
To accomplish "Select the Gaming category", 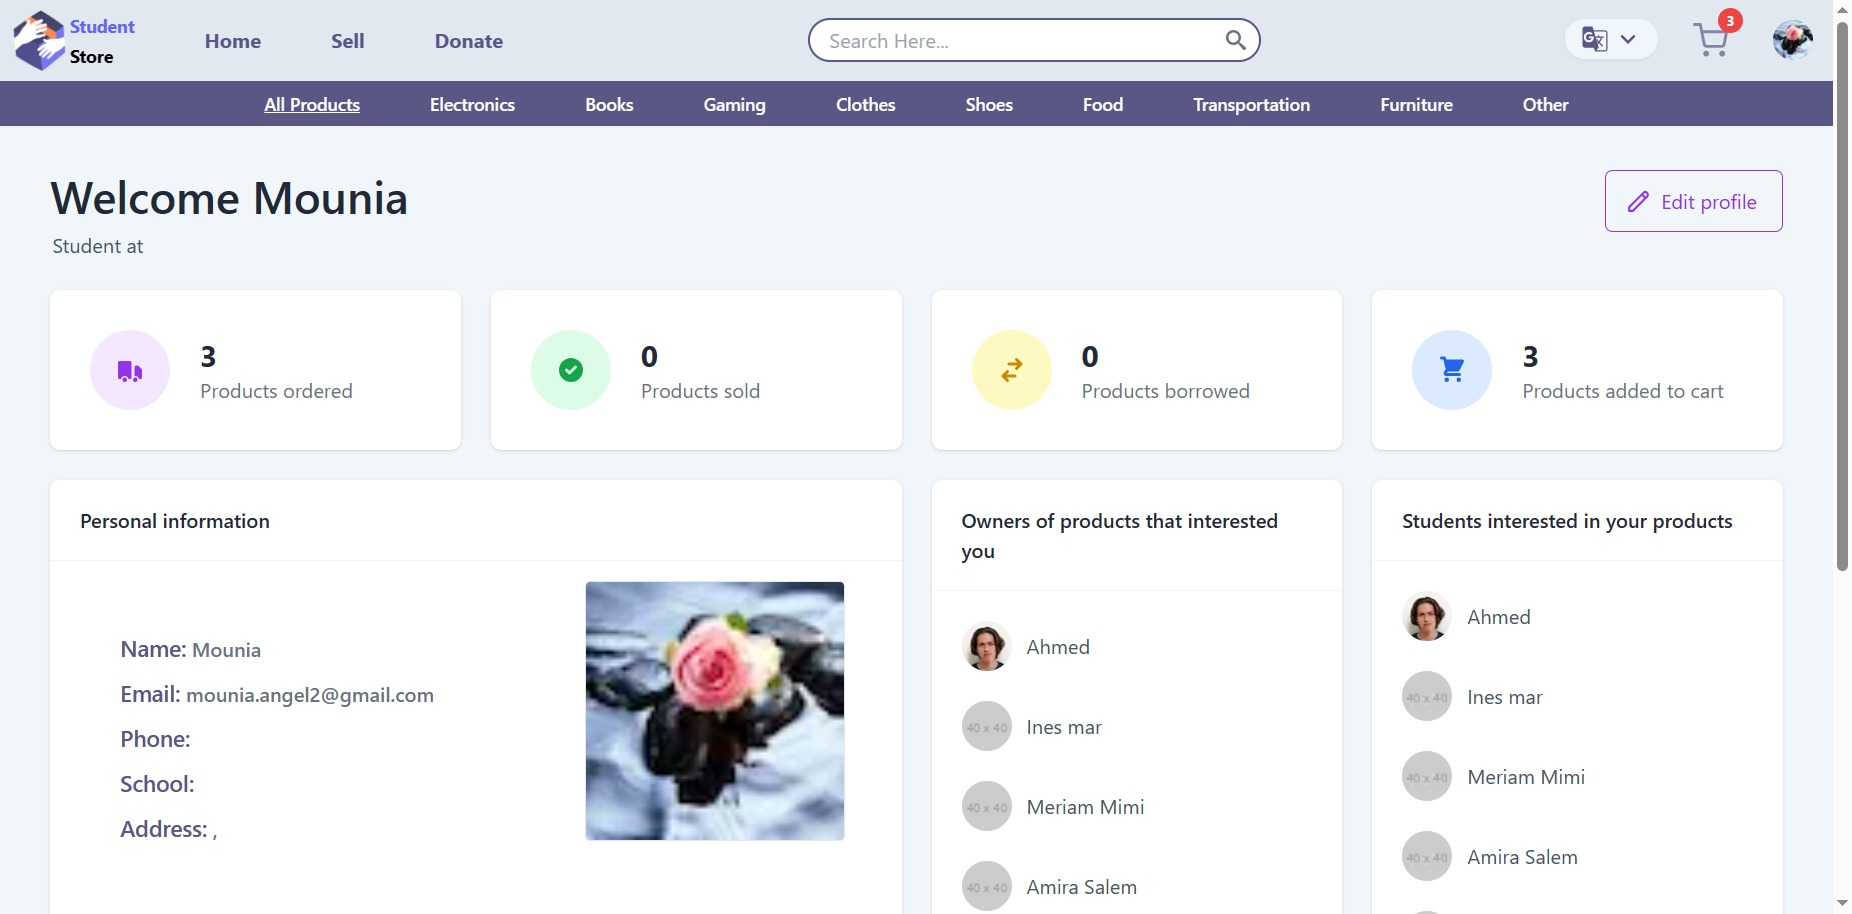I will click(x=734, y=104).
